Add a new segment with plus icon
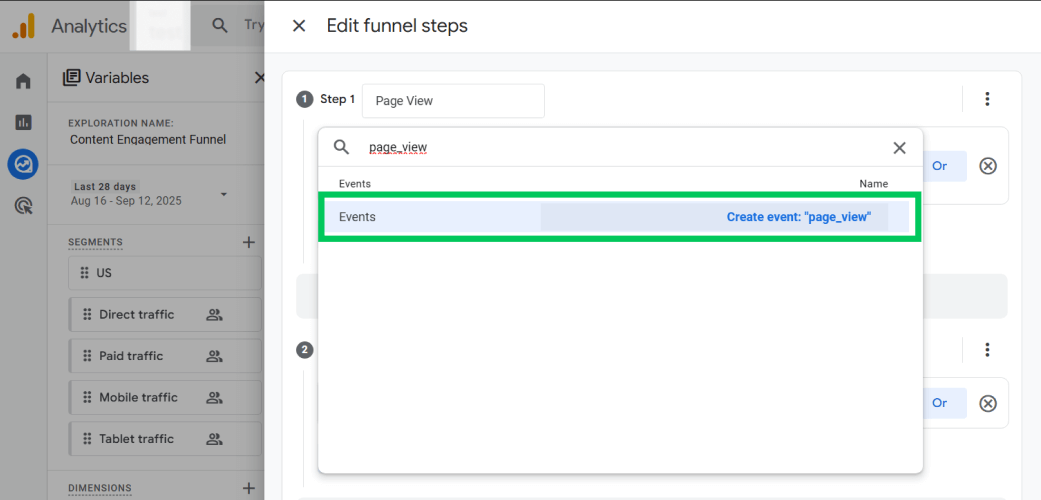1041x500 pixels. coord(249,242)
